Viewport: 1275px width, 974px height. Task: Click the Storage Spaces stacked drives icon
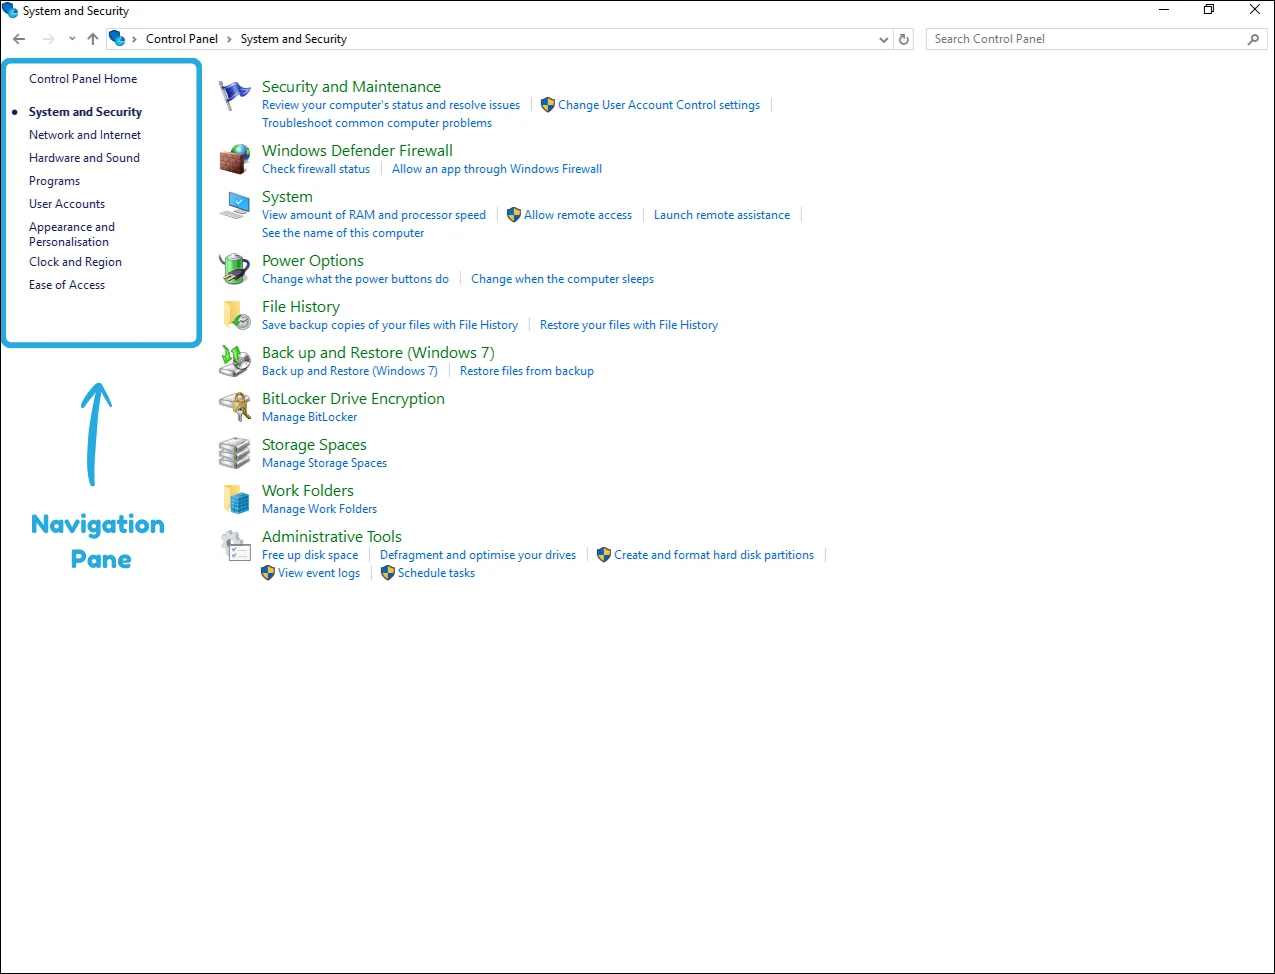(233, 452)
